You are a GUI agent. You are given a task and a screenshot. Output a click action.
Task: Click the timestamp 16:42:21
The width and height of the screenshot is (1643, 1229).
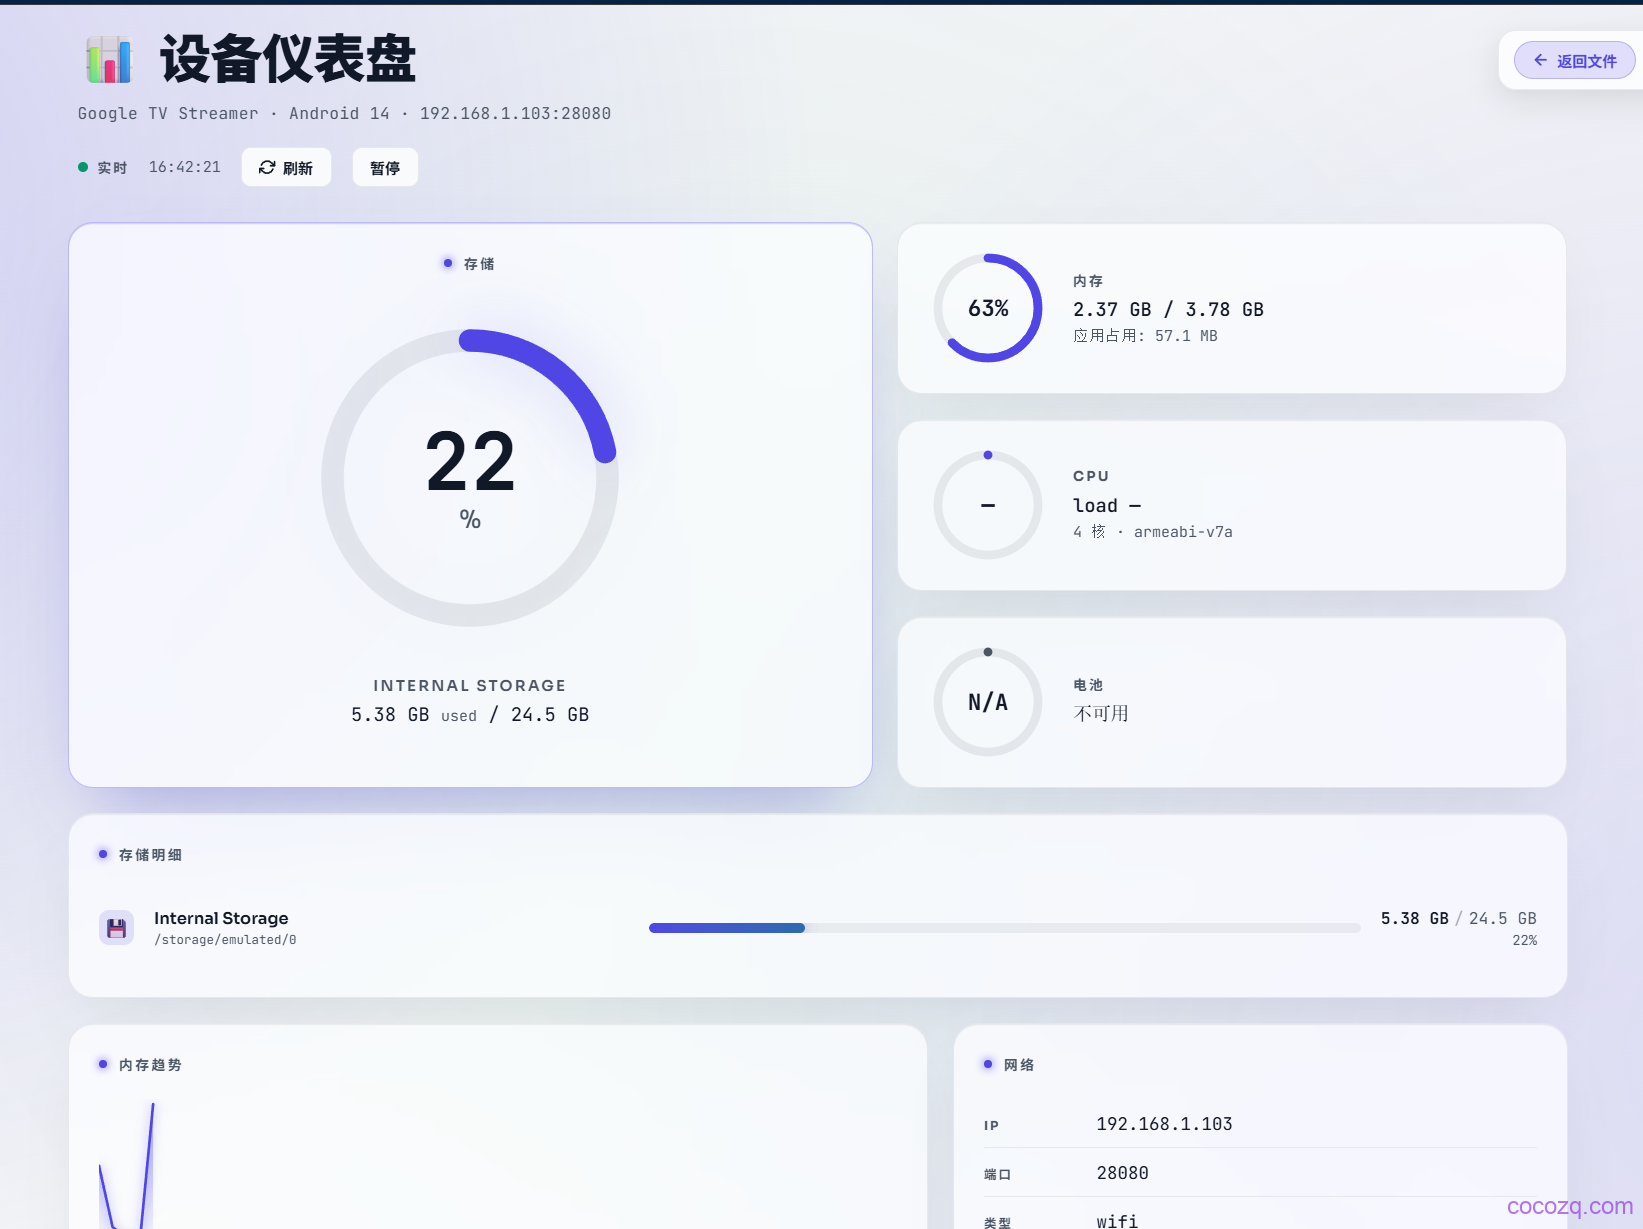click(185, 167)
